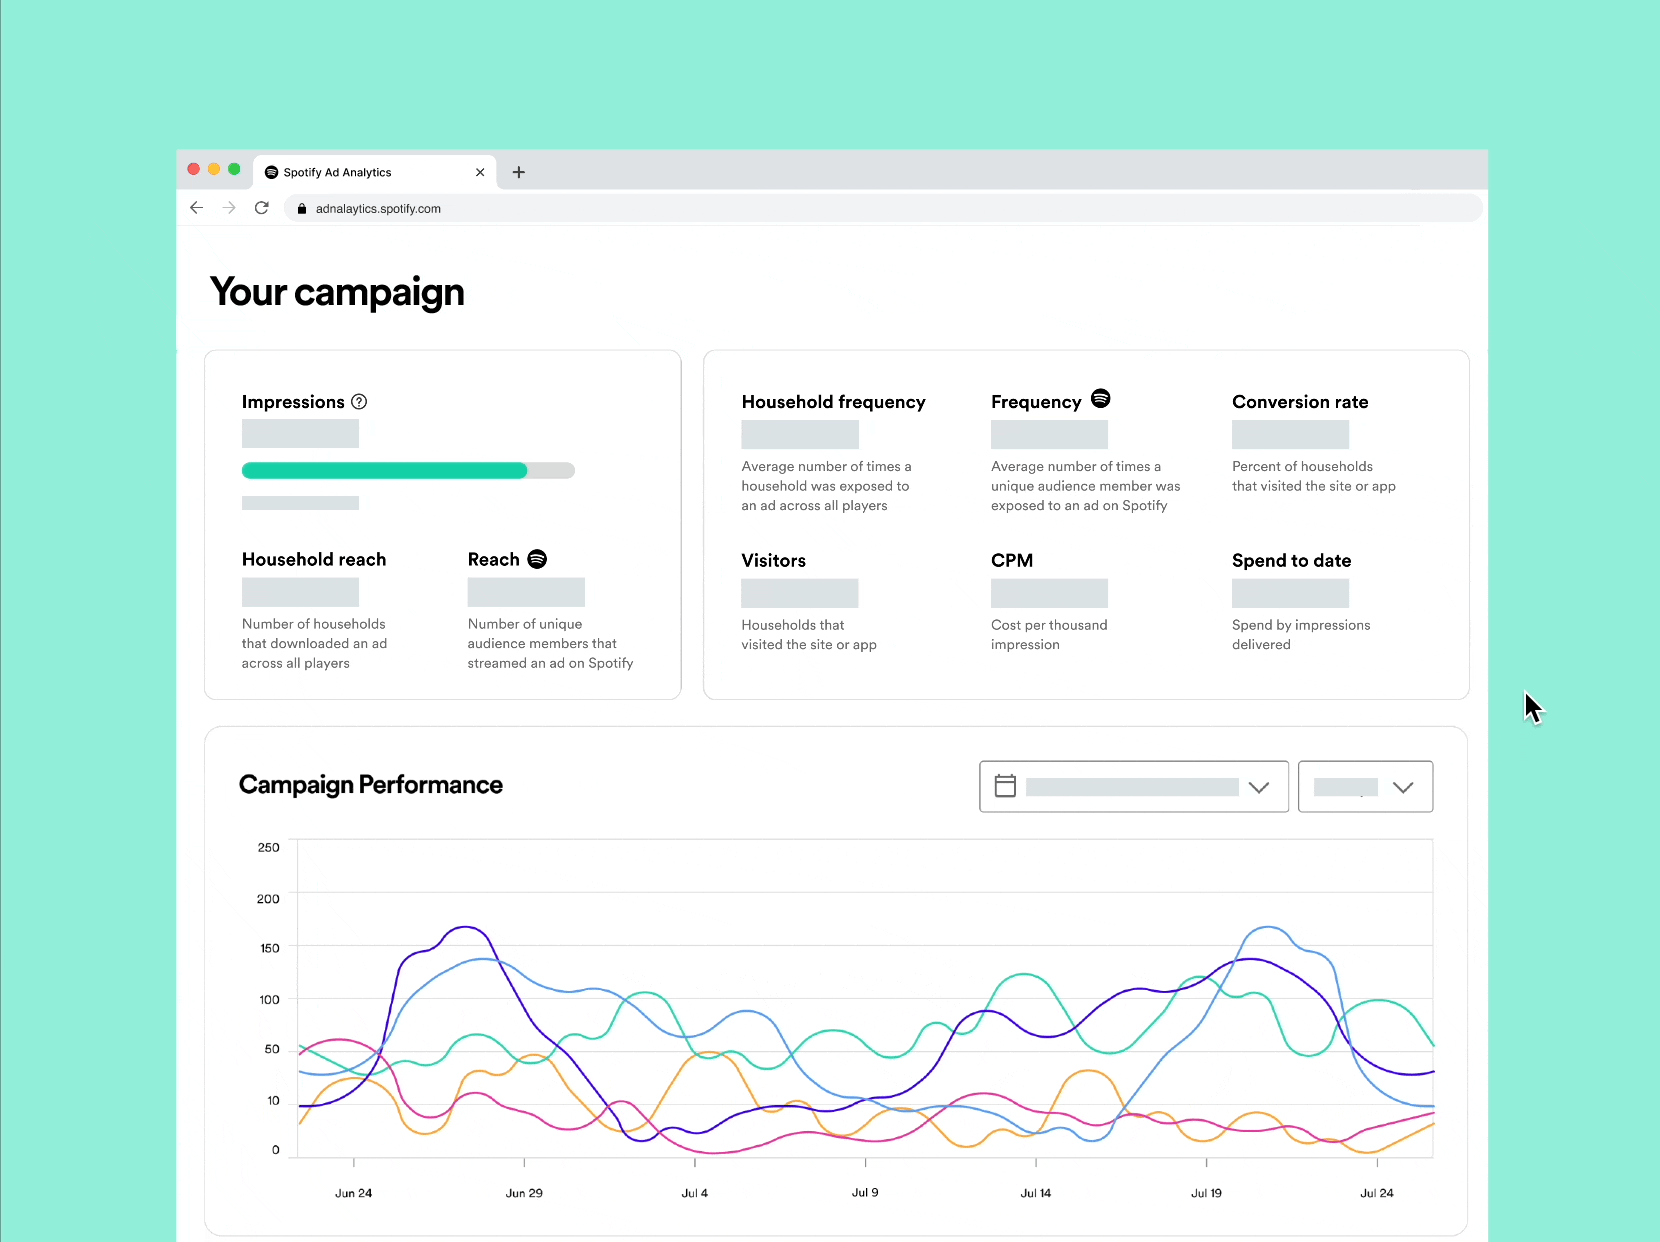
Task: Click the browser forward arrow
Action: tap(229, 208)
